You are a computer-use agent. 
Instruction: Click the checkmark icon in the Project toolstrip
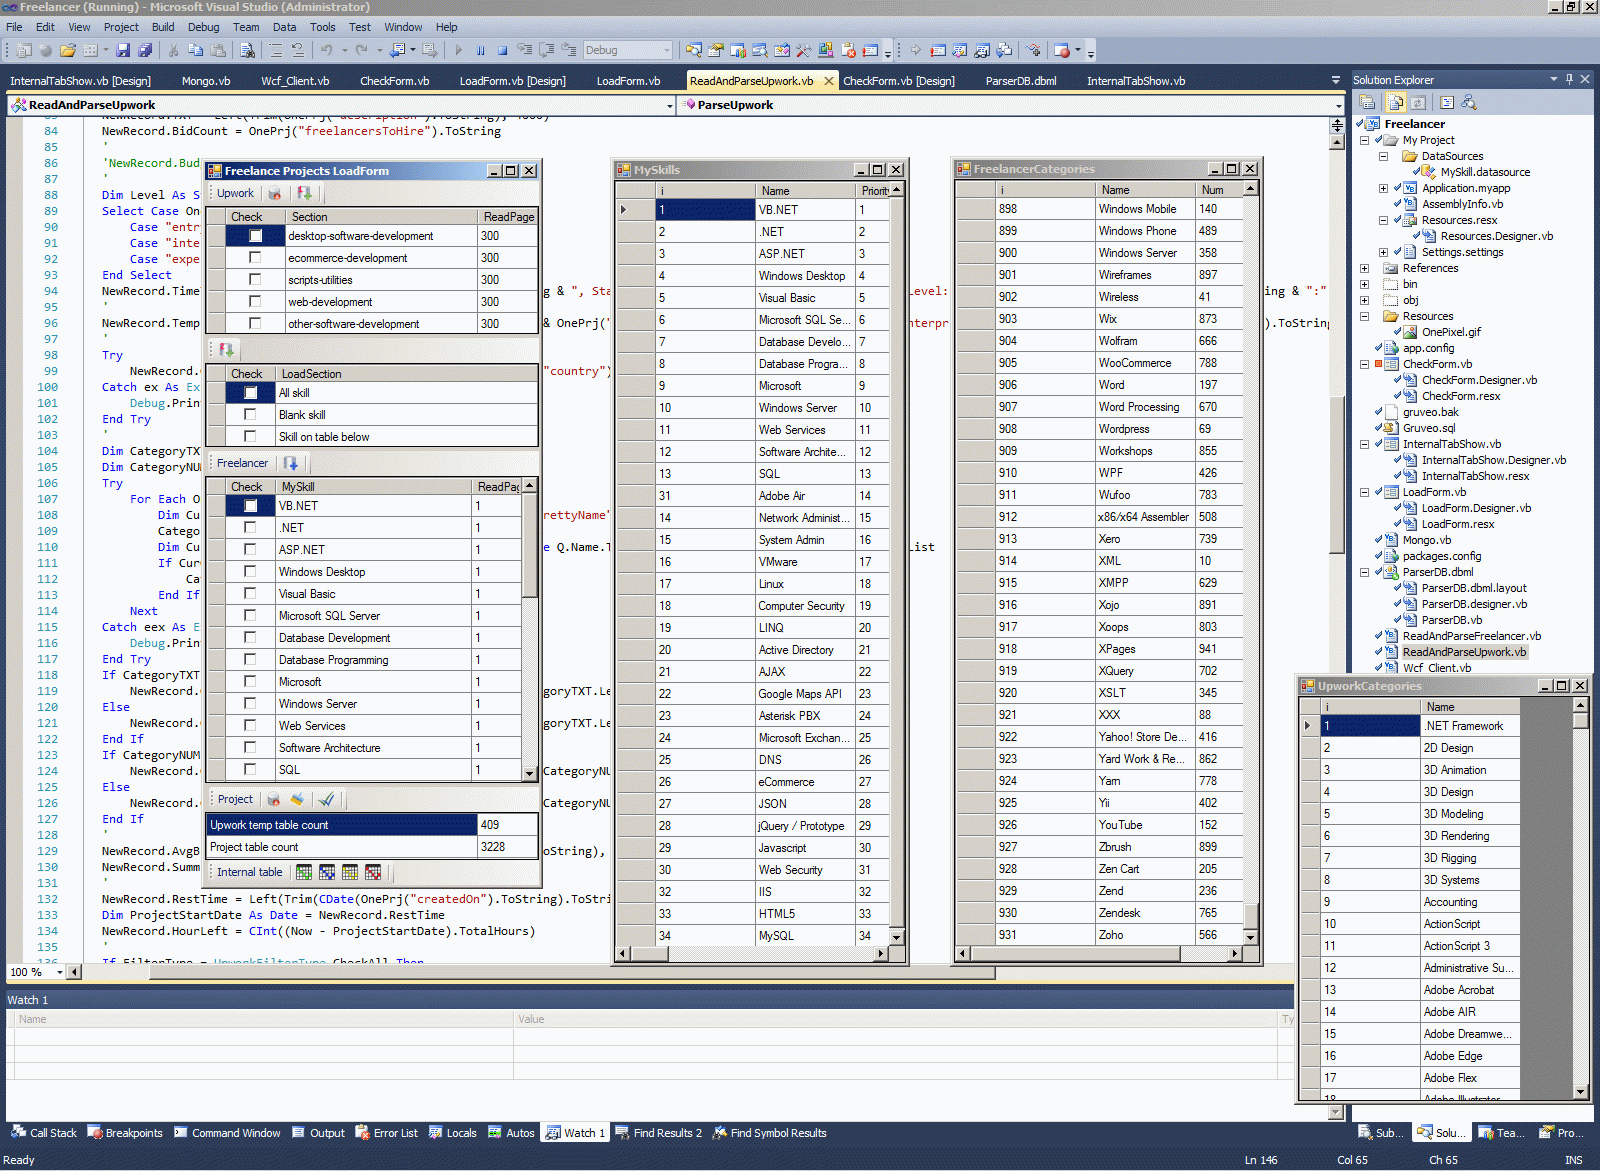326,799
